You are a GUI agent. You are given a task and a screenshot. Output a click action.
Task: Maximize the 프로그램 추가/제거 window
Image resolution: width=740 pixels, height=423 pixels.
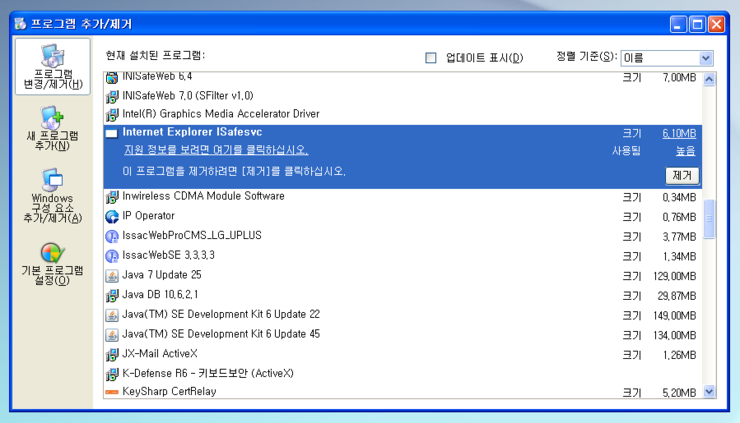(x=698, y=24)
